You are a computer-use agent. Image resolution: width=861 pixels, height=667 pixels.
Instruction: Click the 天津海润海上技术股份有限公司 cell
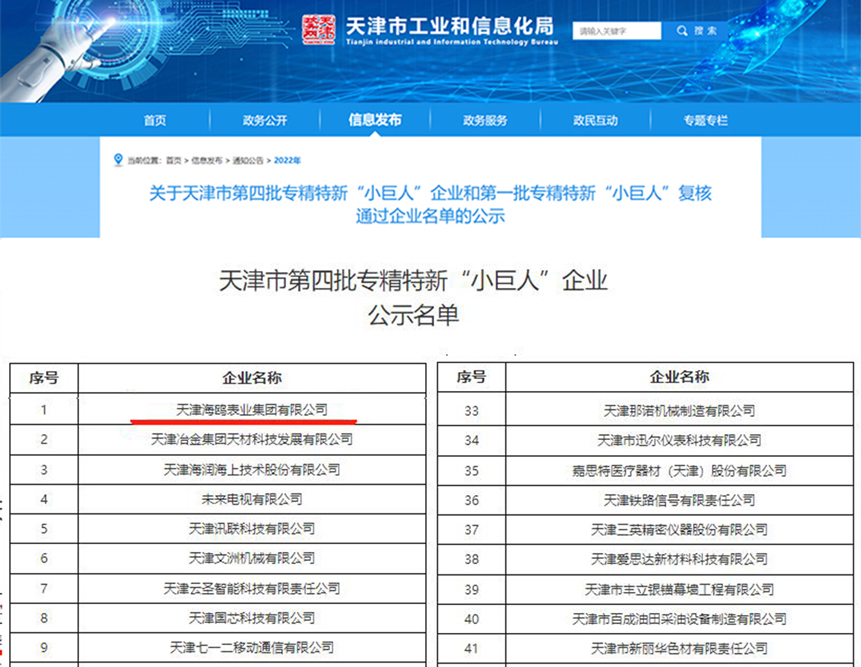[252, 469]
